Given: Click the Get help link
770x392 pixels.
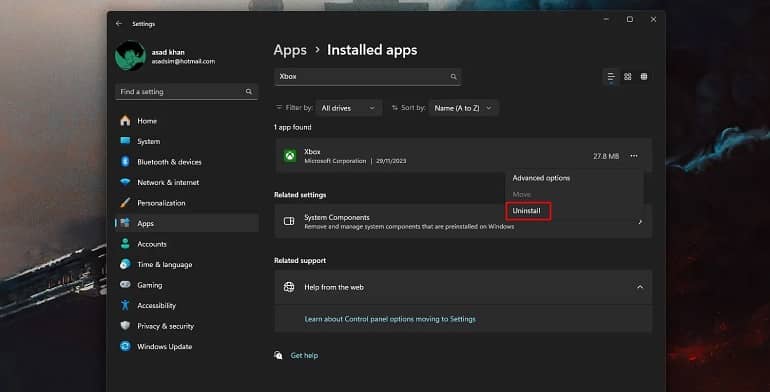Looking at the screenshot, I should [x=304, y=355].
